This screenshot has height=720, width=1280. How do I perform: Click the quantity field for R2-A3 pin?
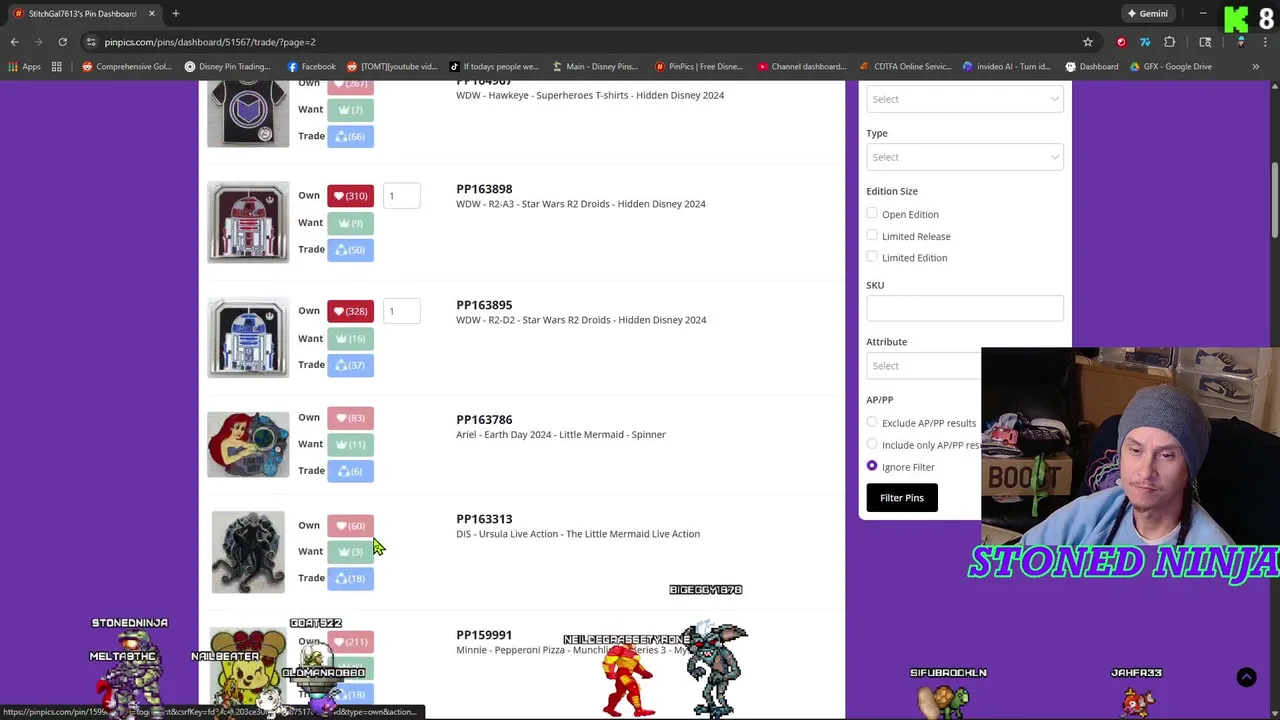(402, 196)
